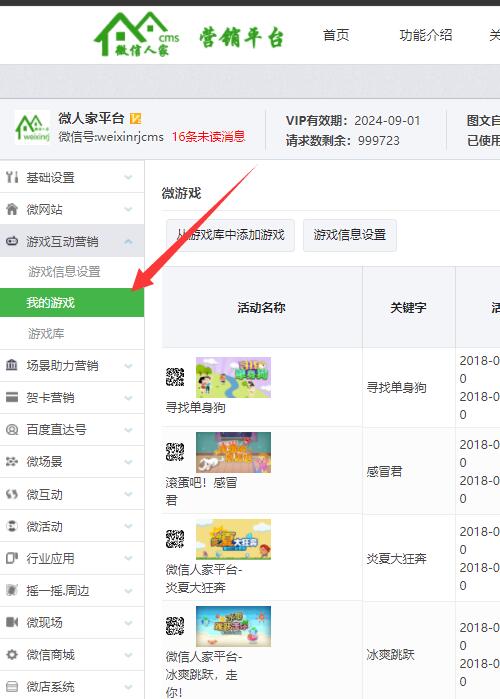Expand the 基础设置 menu chevron
The height and width of the screenshot is (699, 500).
pyautogui.click(x=128, y=177)
